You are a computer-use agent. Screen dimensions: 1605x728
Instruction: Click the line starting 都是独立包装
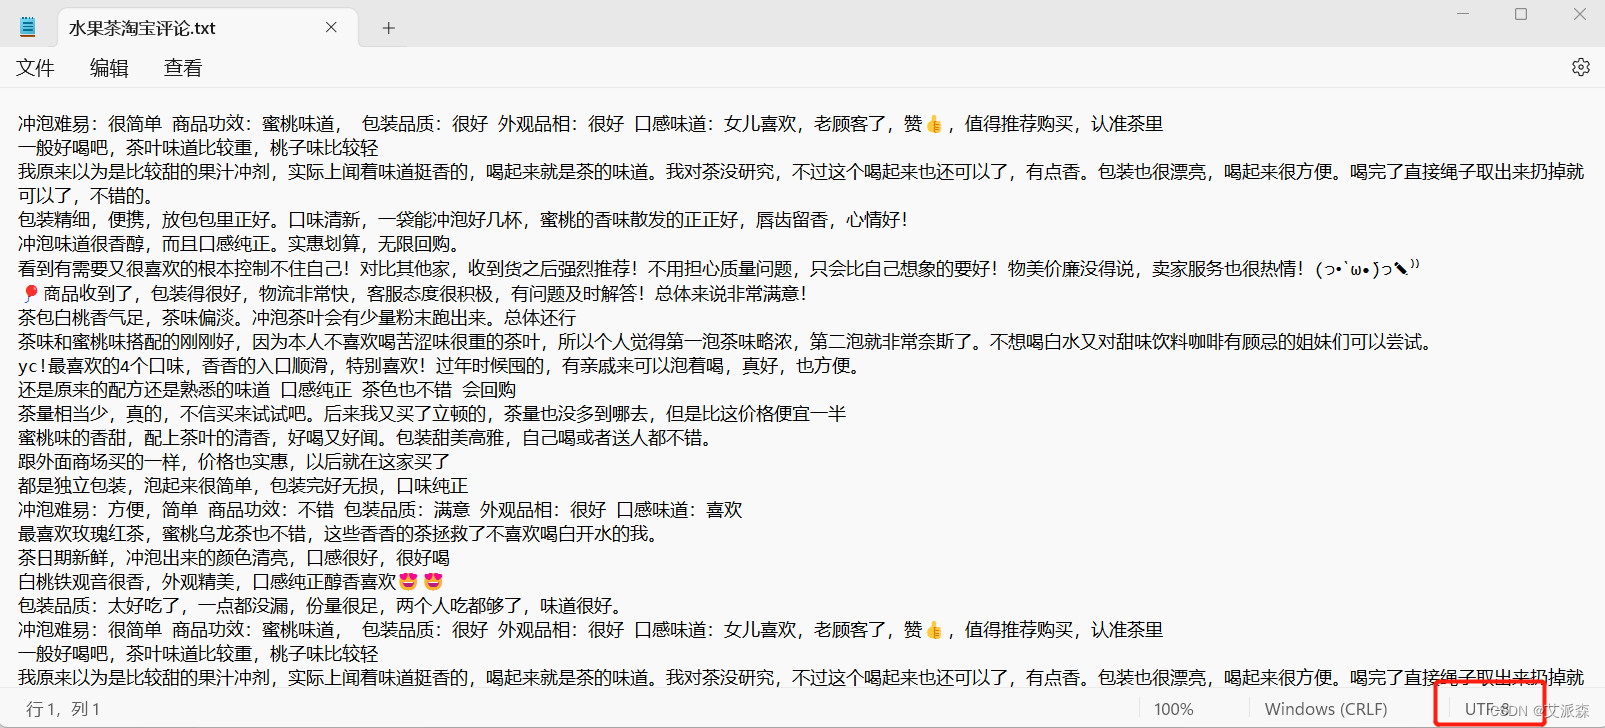point(243,485)
